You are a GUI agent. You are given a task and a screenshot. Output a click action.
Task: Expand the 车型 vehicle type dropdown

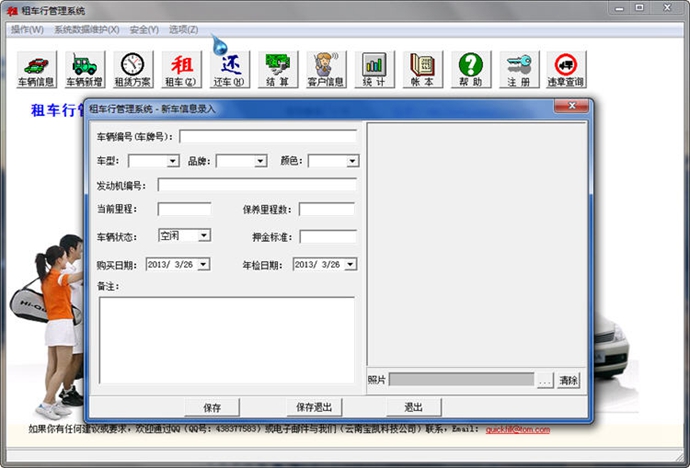point(173,161)
